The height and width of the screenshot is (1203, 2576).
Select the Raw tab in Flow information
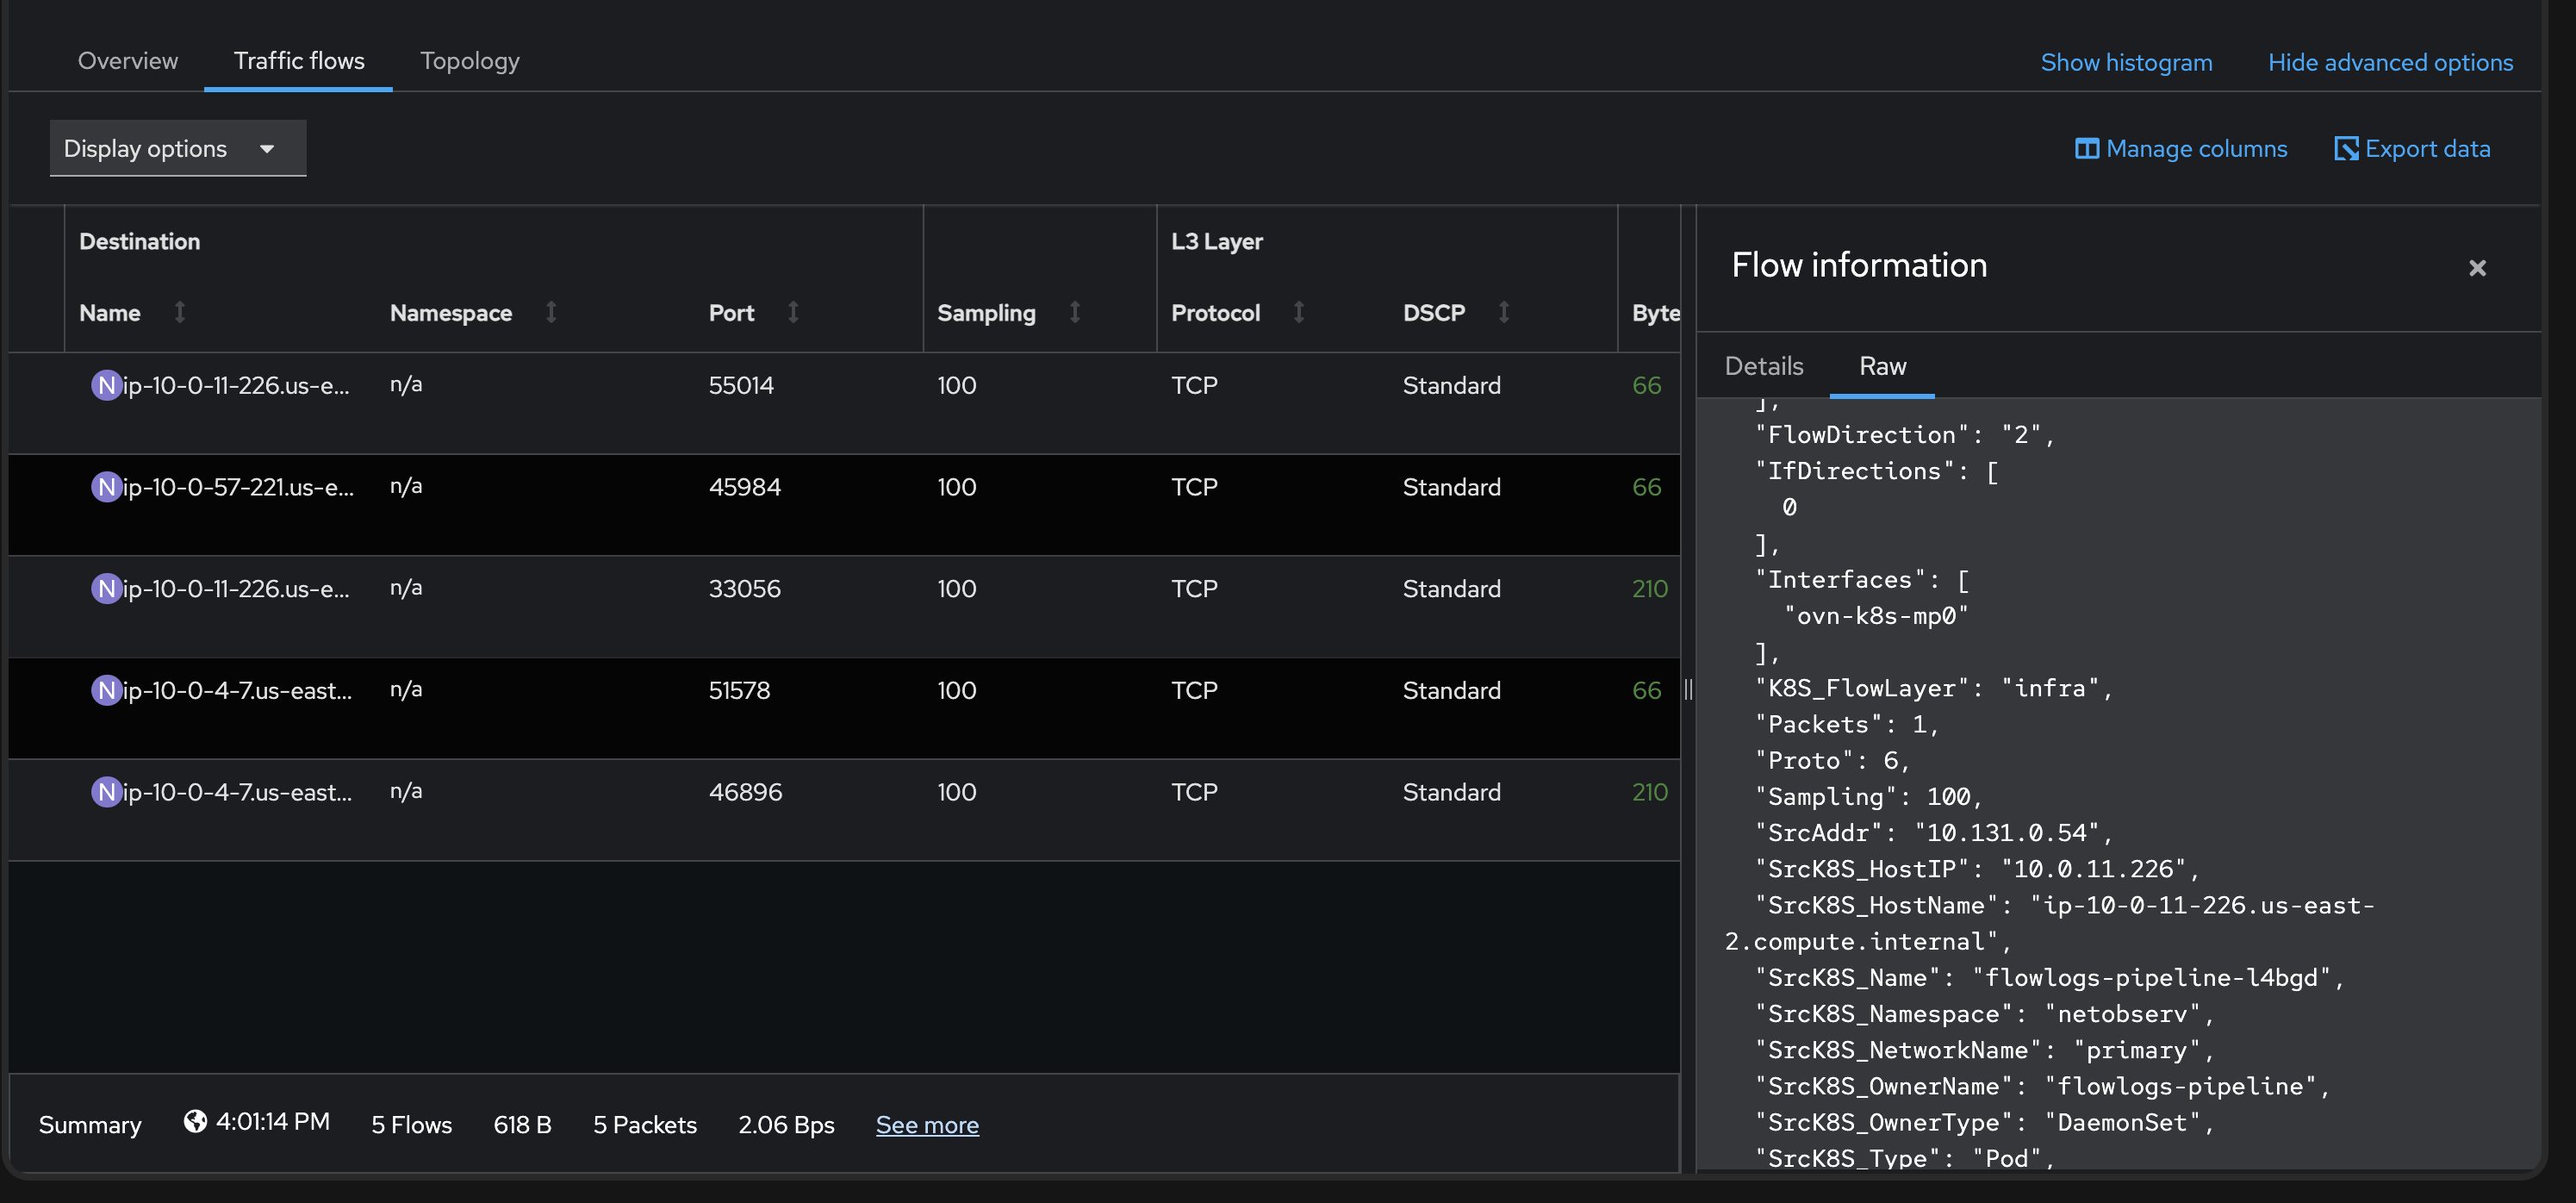[1882, 366]
